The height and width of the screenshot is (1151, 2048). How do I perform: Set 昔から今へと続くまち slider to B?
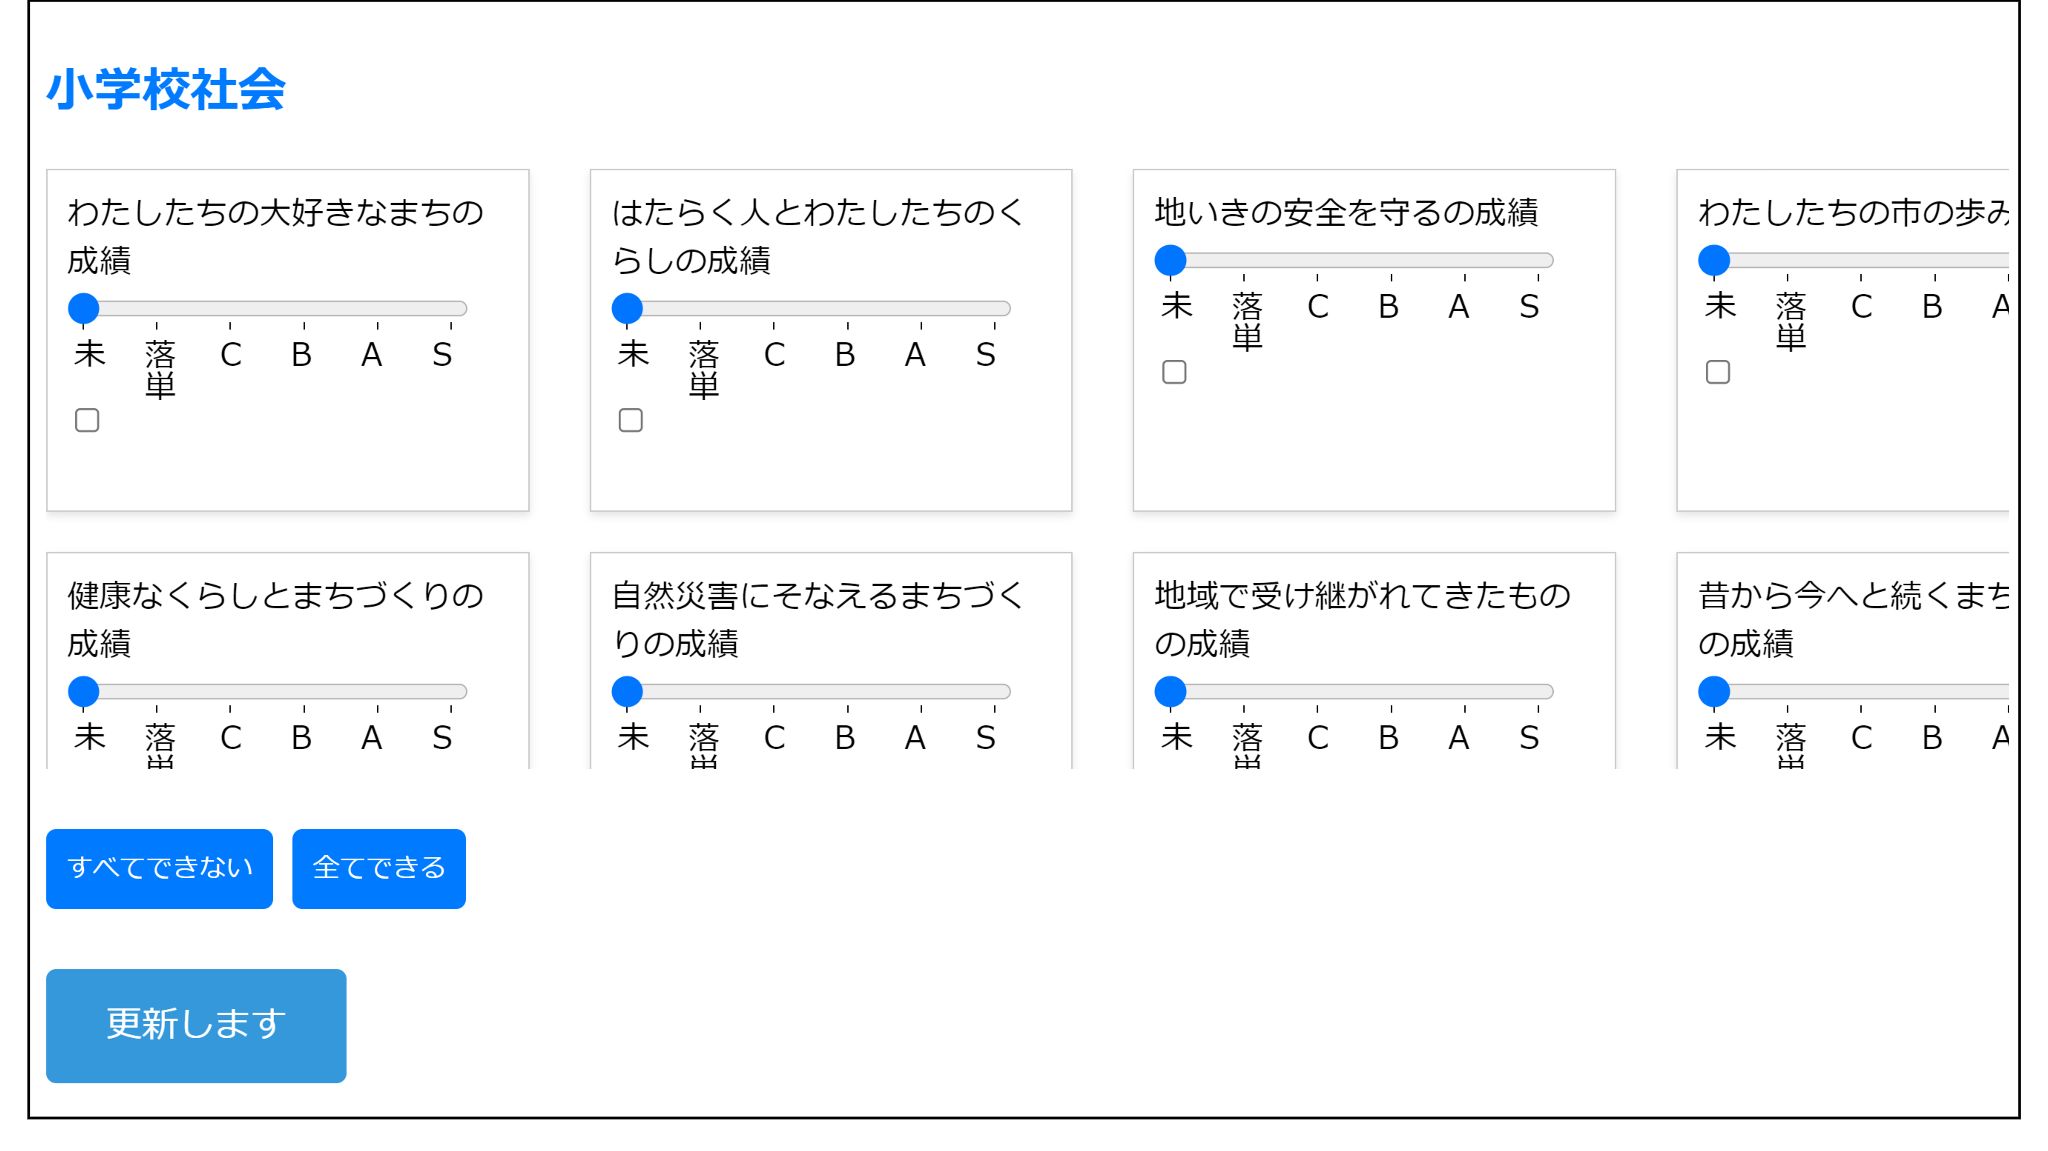[x=1934, y=691]
